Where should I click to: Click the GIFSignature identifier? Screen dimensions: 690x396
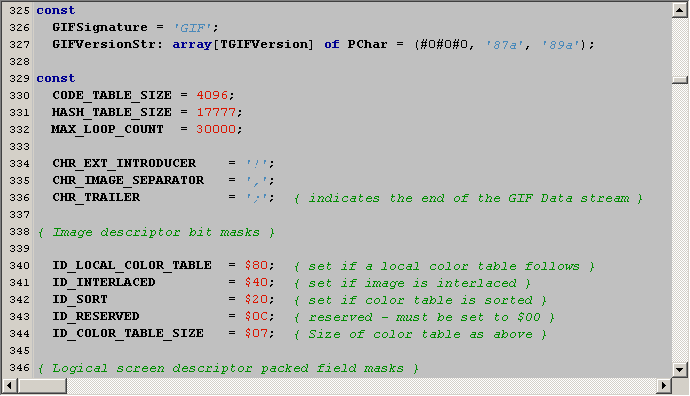100,28
